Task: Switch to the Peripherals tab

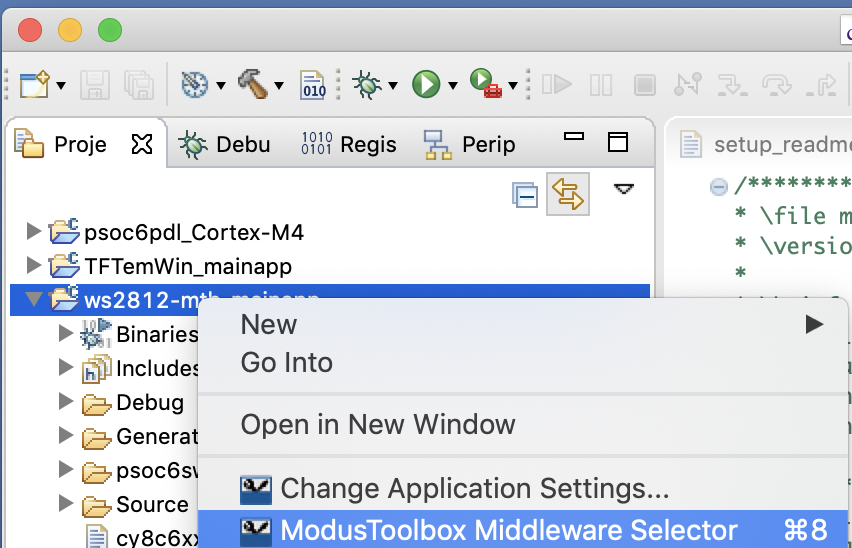Action: coord(469,144)
